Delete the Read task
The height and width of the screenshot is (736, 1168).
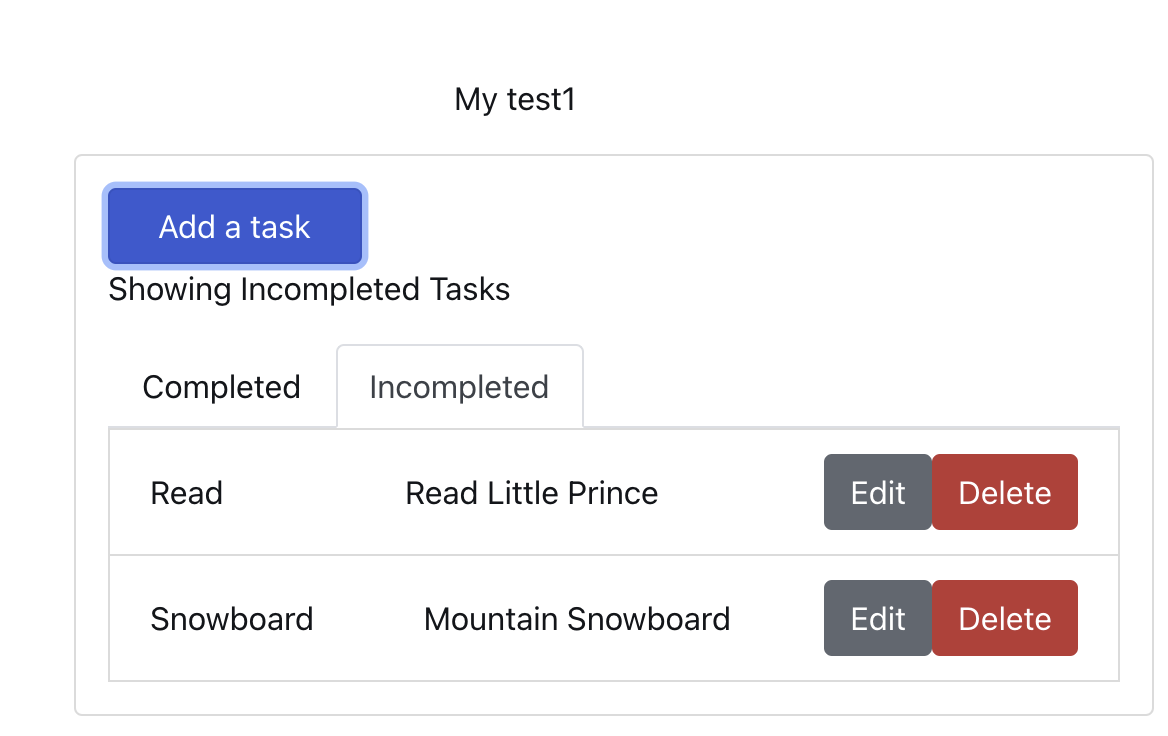[x=1004, y=493]
